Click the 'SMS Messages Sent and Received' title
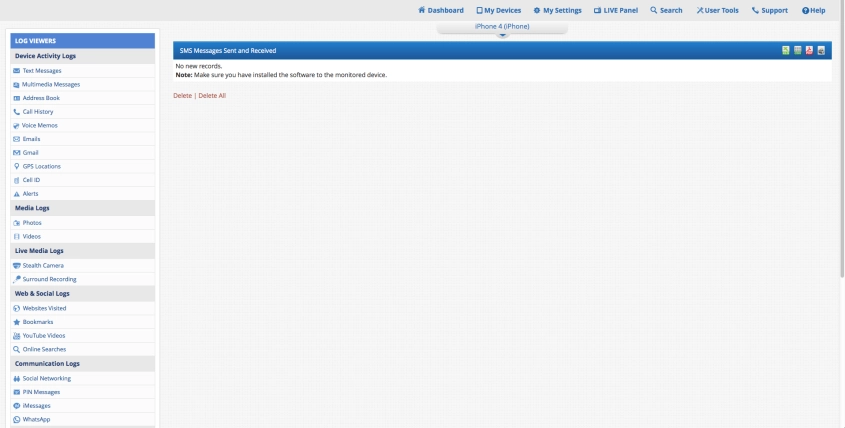This screenshot has width=845, height=428. (x=227, y=51)
